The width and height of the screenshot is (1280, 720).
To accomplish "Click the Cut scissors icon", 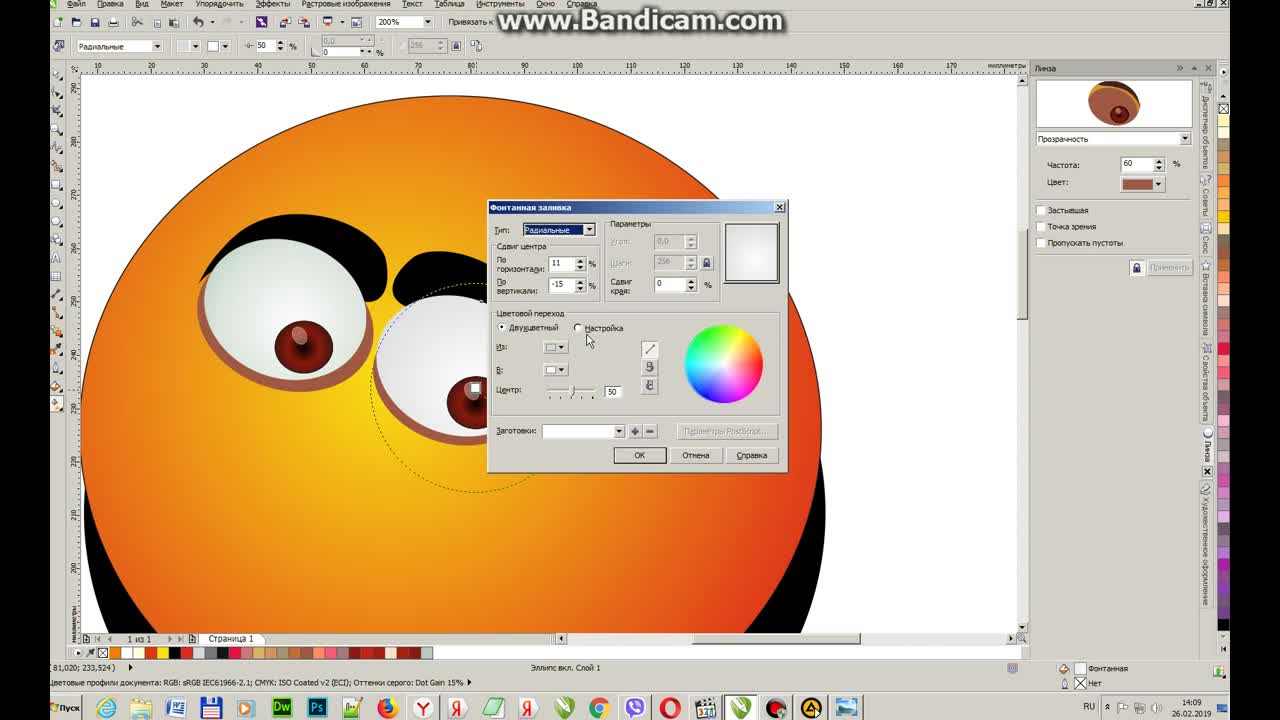I will point(137,22).
